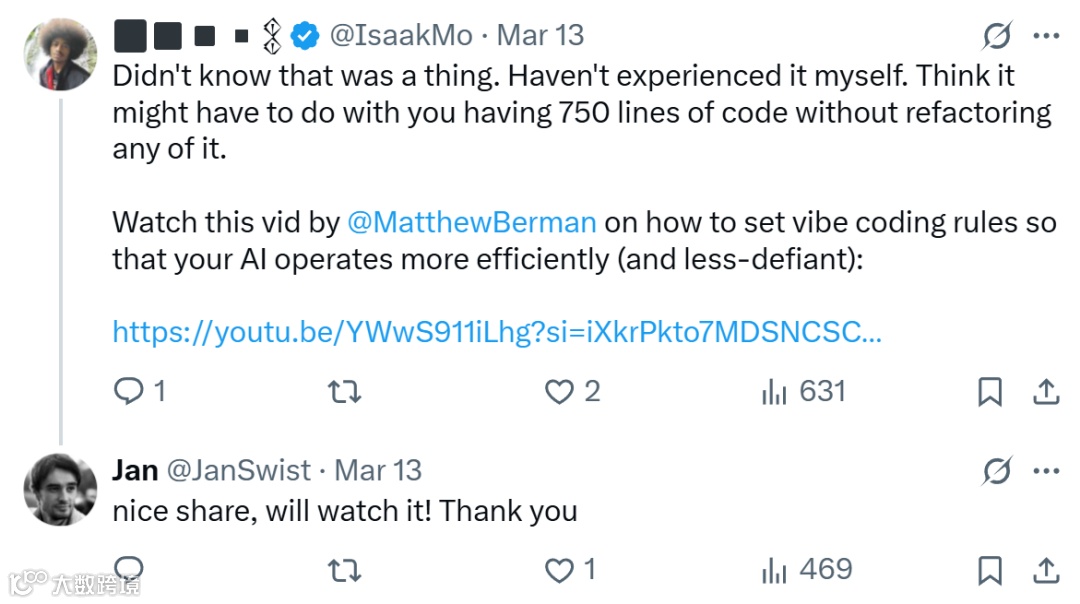
Task: Reply to IsaakMo's tweet
Action: [130, 391]
